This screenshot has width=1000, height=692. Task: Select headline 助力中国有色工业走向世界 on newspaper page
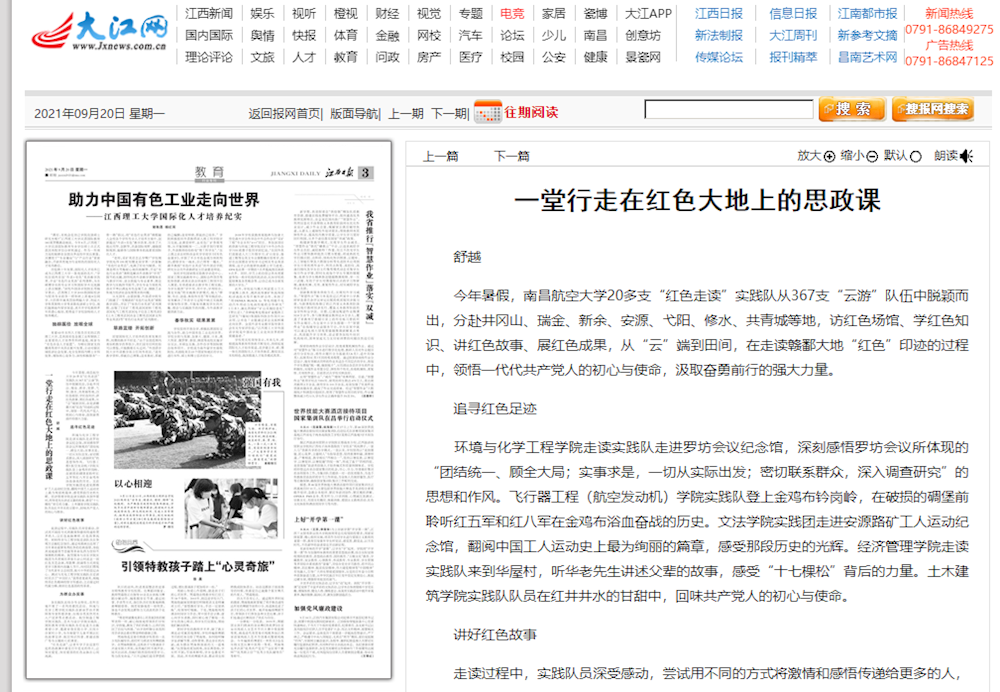click(x=163, y=200)
